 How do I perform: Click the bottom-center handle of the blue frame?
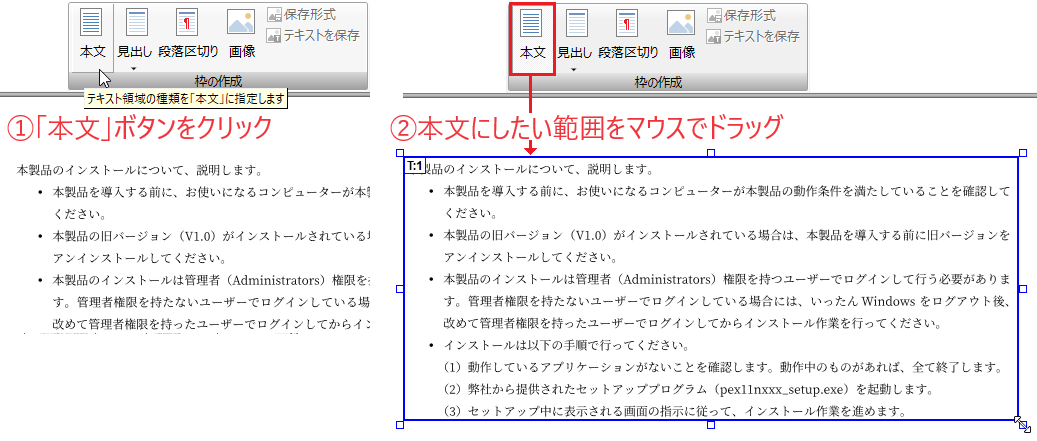(x=711, y=424)
